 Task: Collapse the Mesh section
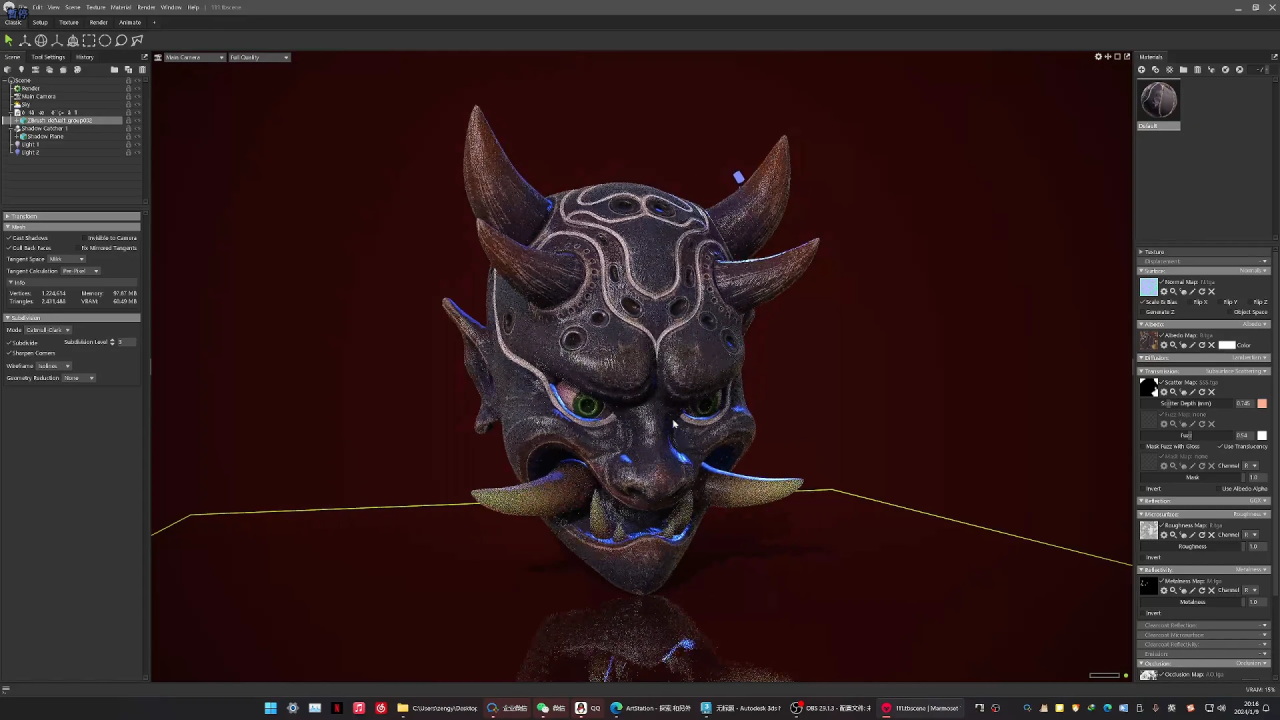[x=71, y=227]
